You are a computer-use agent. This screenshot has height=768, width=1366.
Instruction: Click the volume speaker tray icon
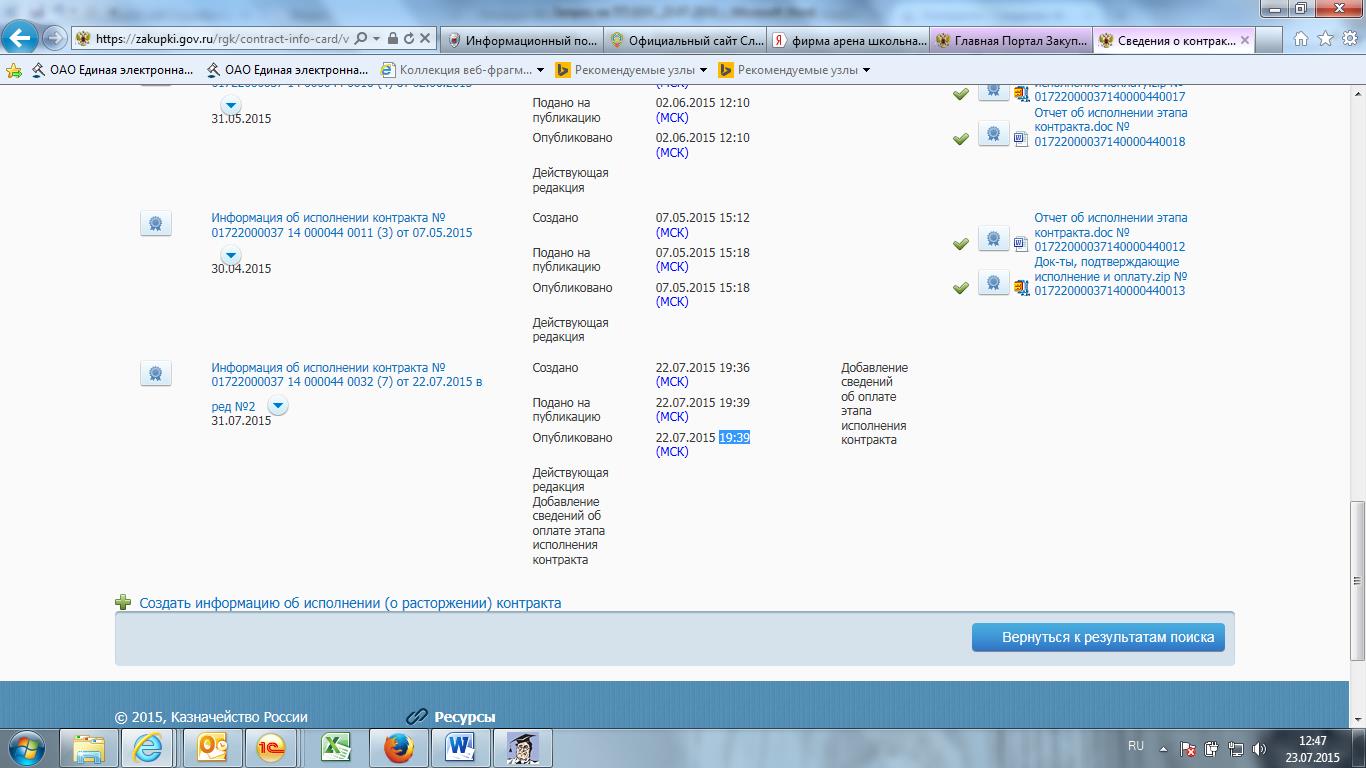coord(1259,748)
